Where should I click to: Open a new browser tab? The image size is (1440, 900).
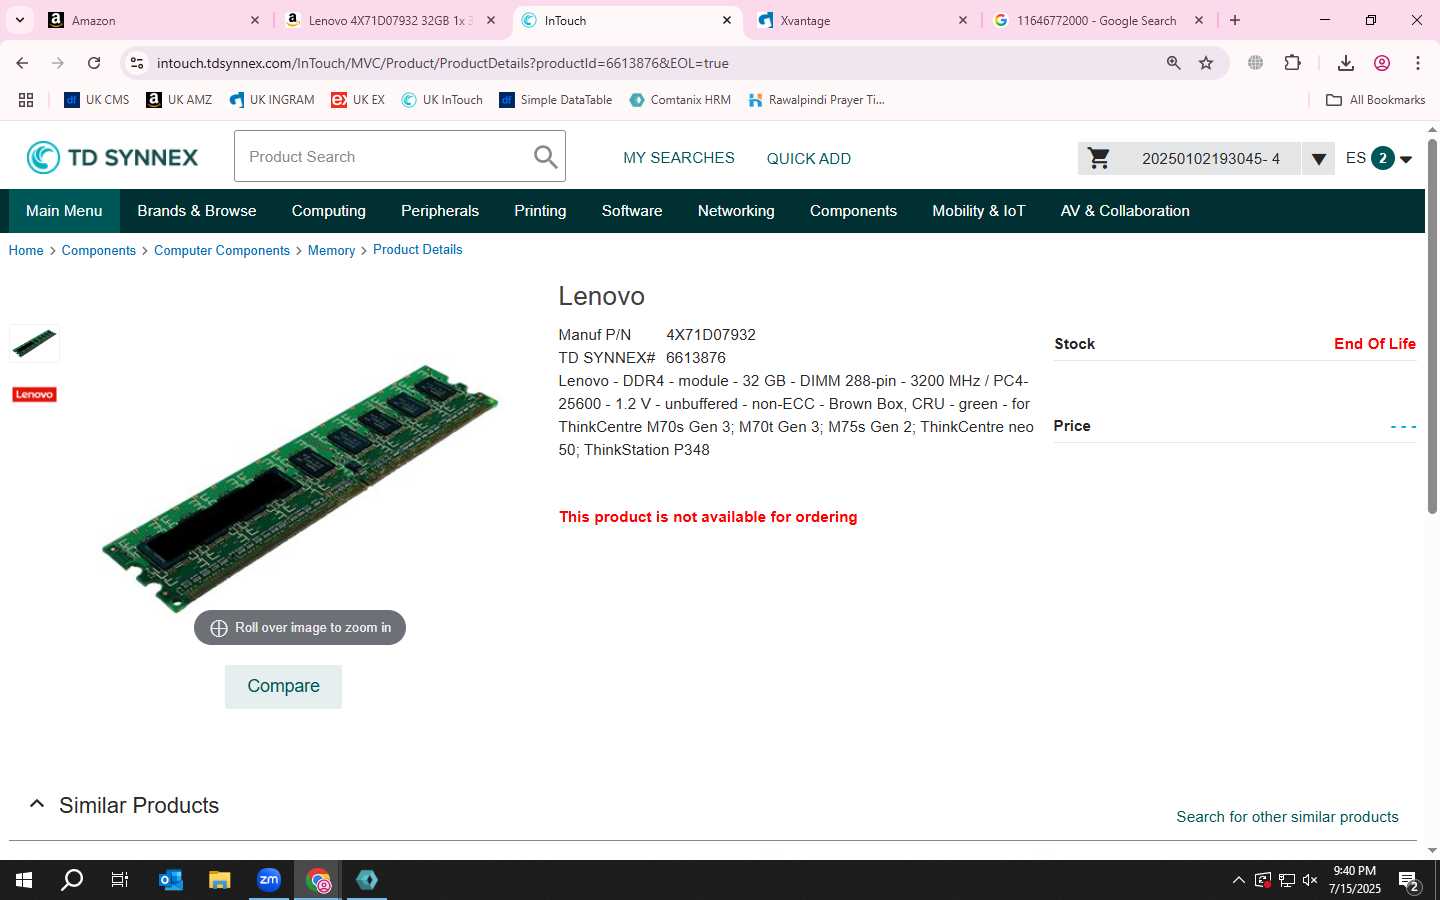[1235, 20]
